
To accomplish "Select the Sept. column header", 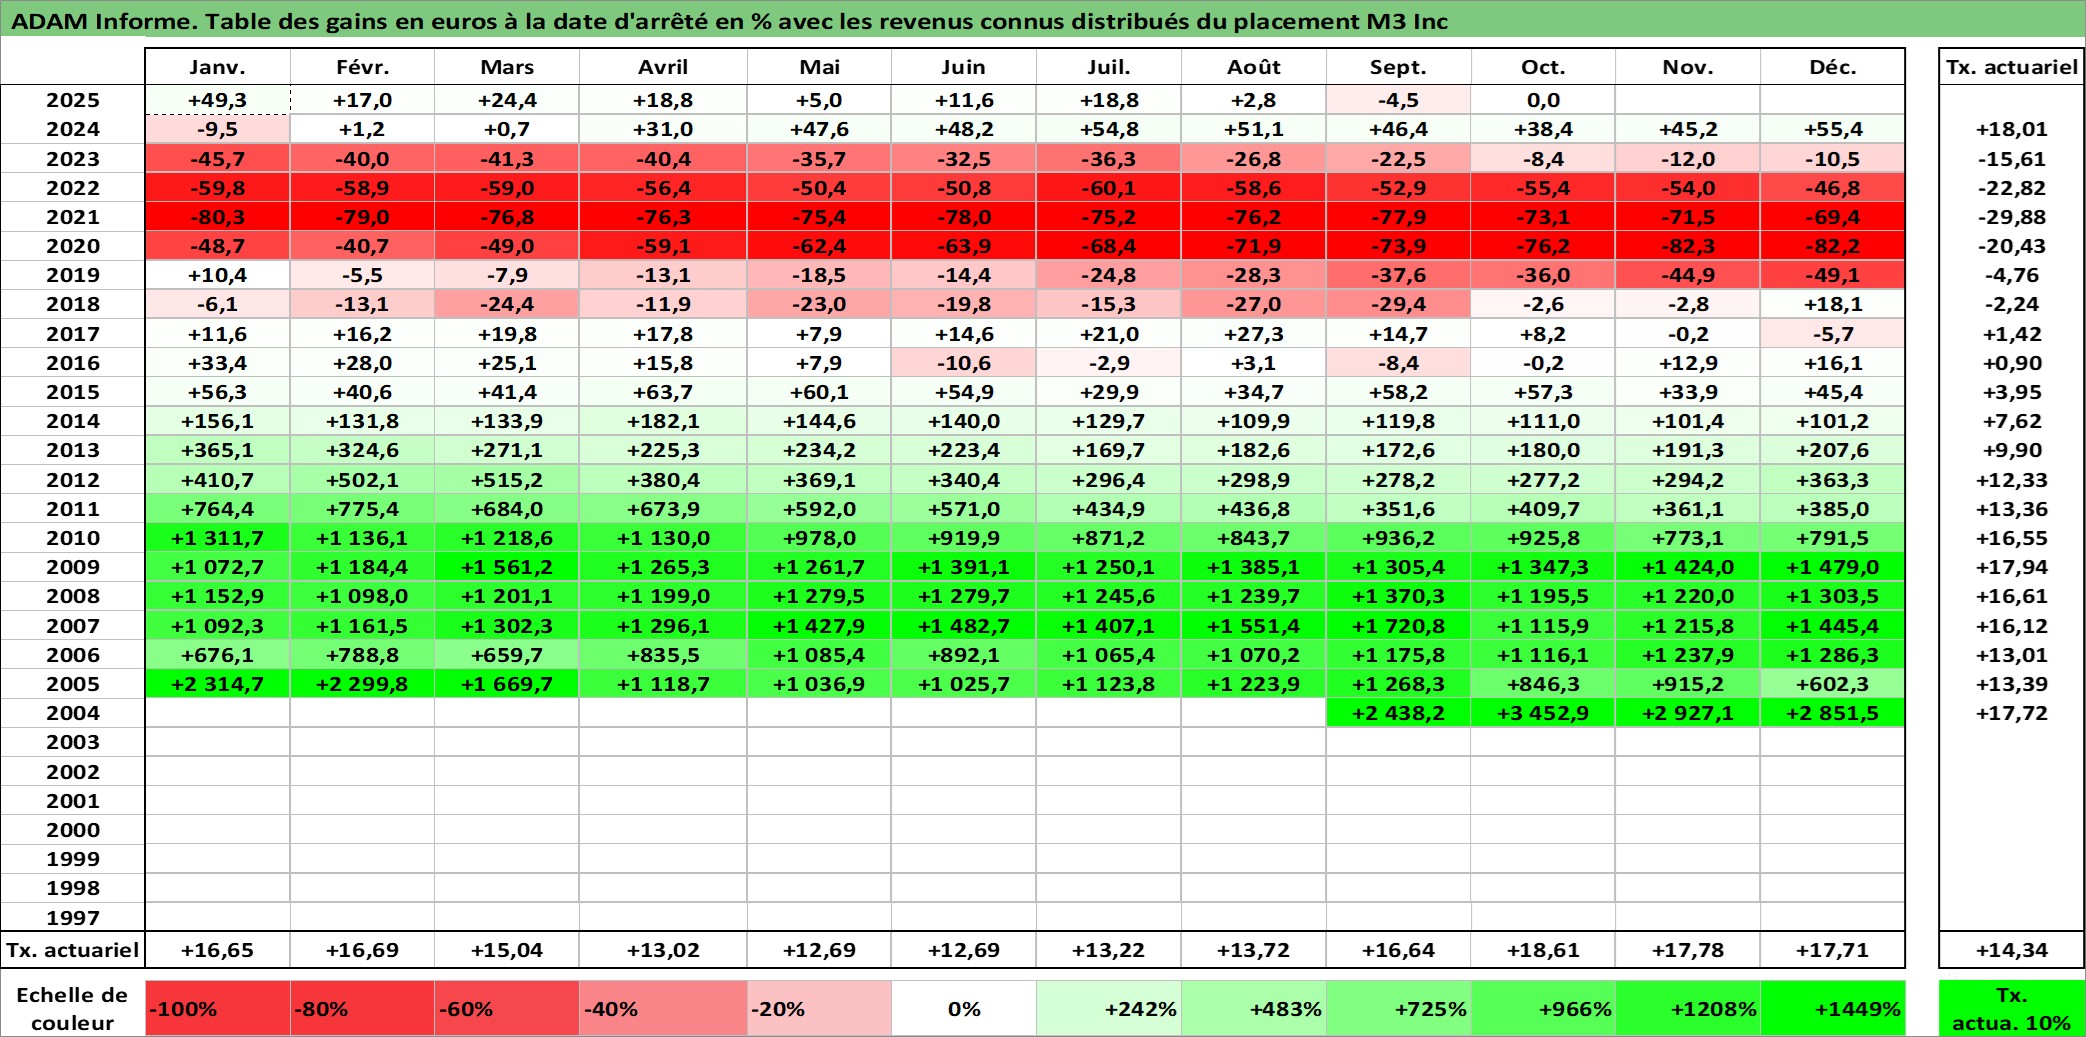I will coord(1398,67).
